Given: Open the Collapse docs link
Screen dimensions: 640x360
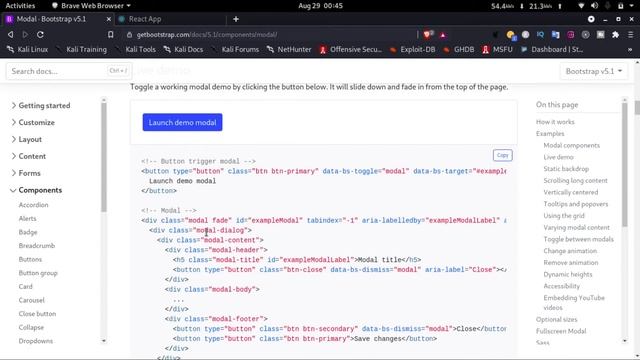Looking at the screenshot, I should [x=31, y=327].
